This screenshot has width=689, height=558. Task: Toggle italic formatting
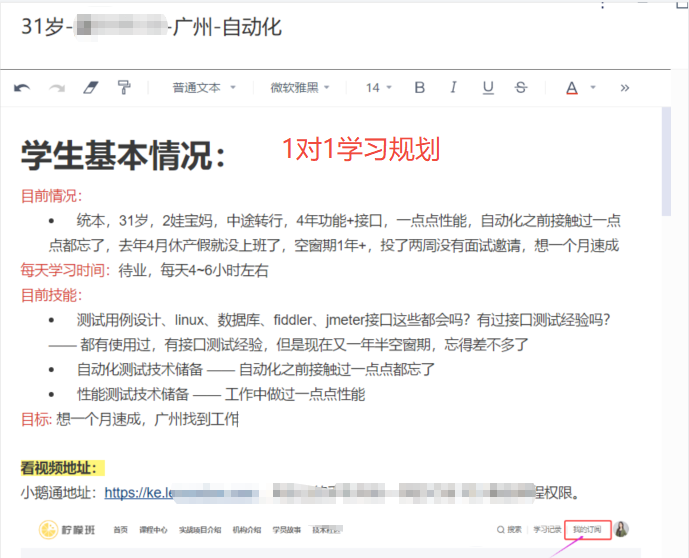(454, 88)
